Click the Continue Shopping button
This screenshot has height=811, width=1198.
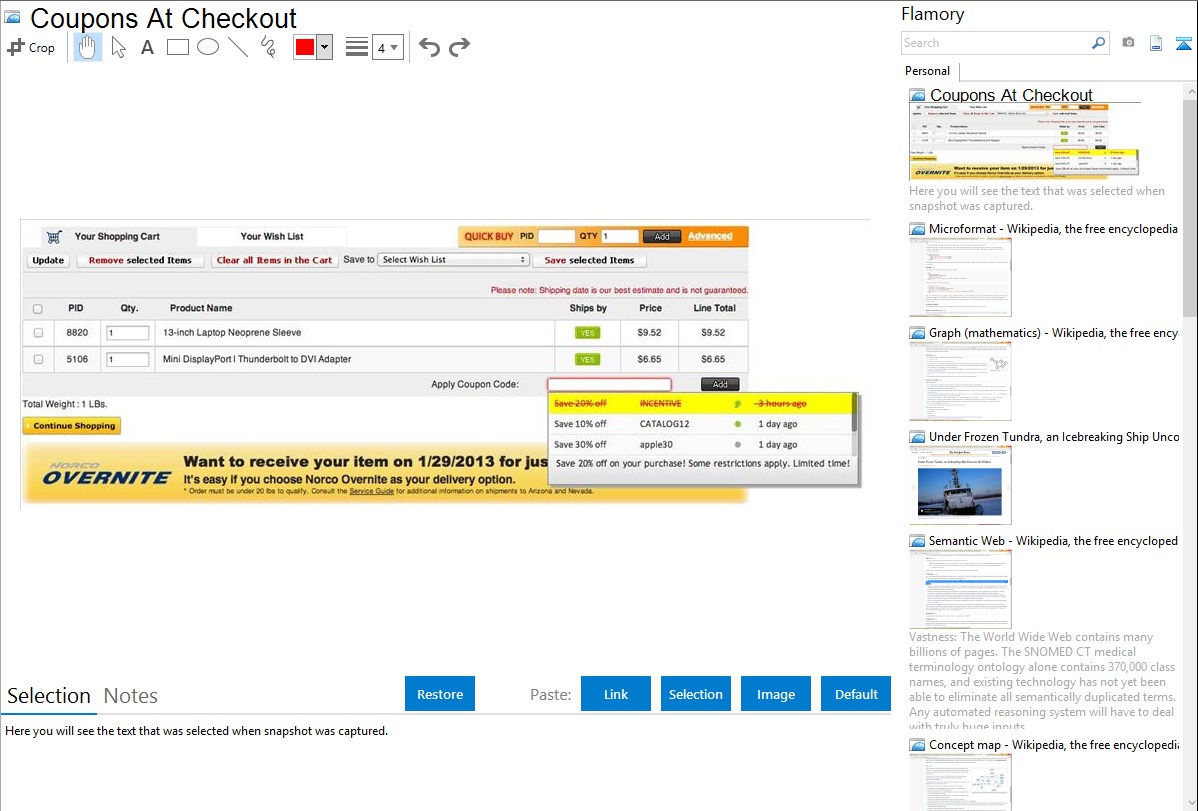72,426
